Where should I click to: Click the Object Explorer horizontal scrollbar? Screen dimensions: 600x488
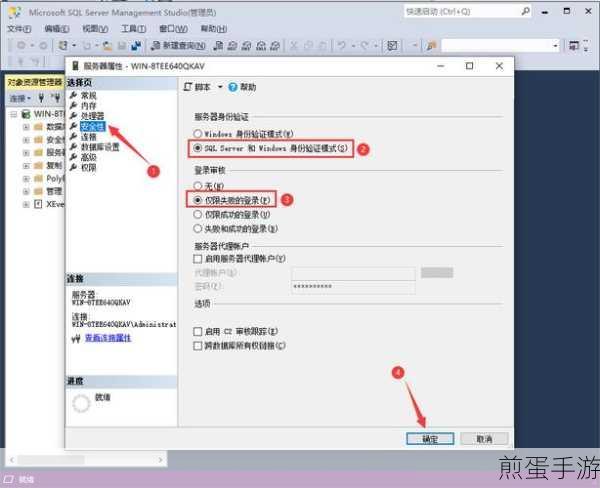pyautogui.click(x=86, y=460)
